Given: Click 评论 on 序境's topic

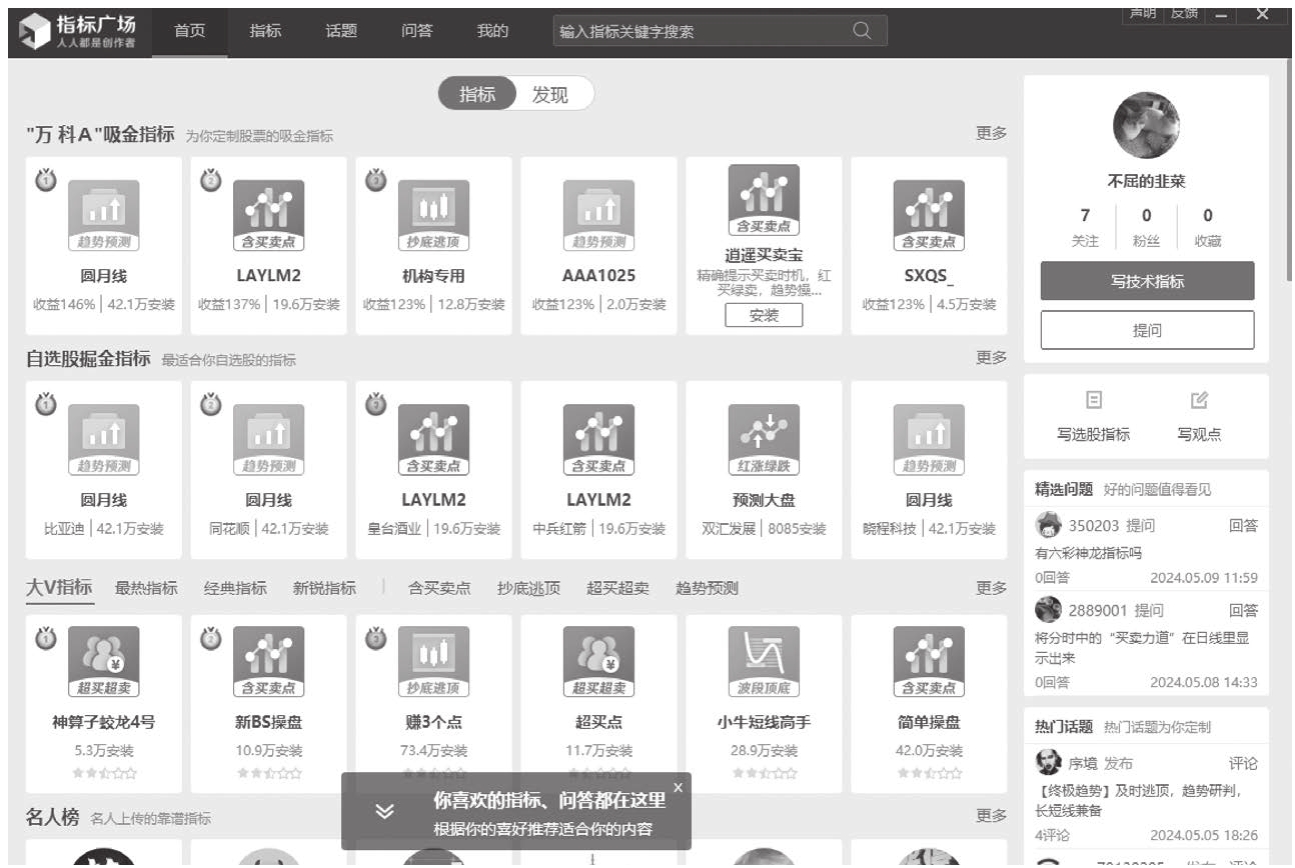Looking at the screenshot, I should tap(1243, 764).
